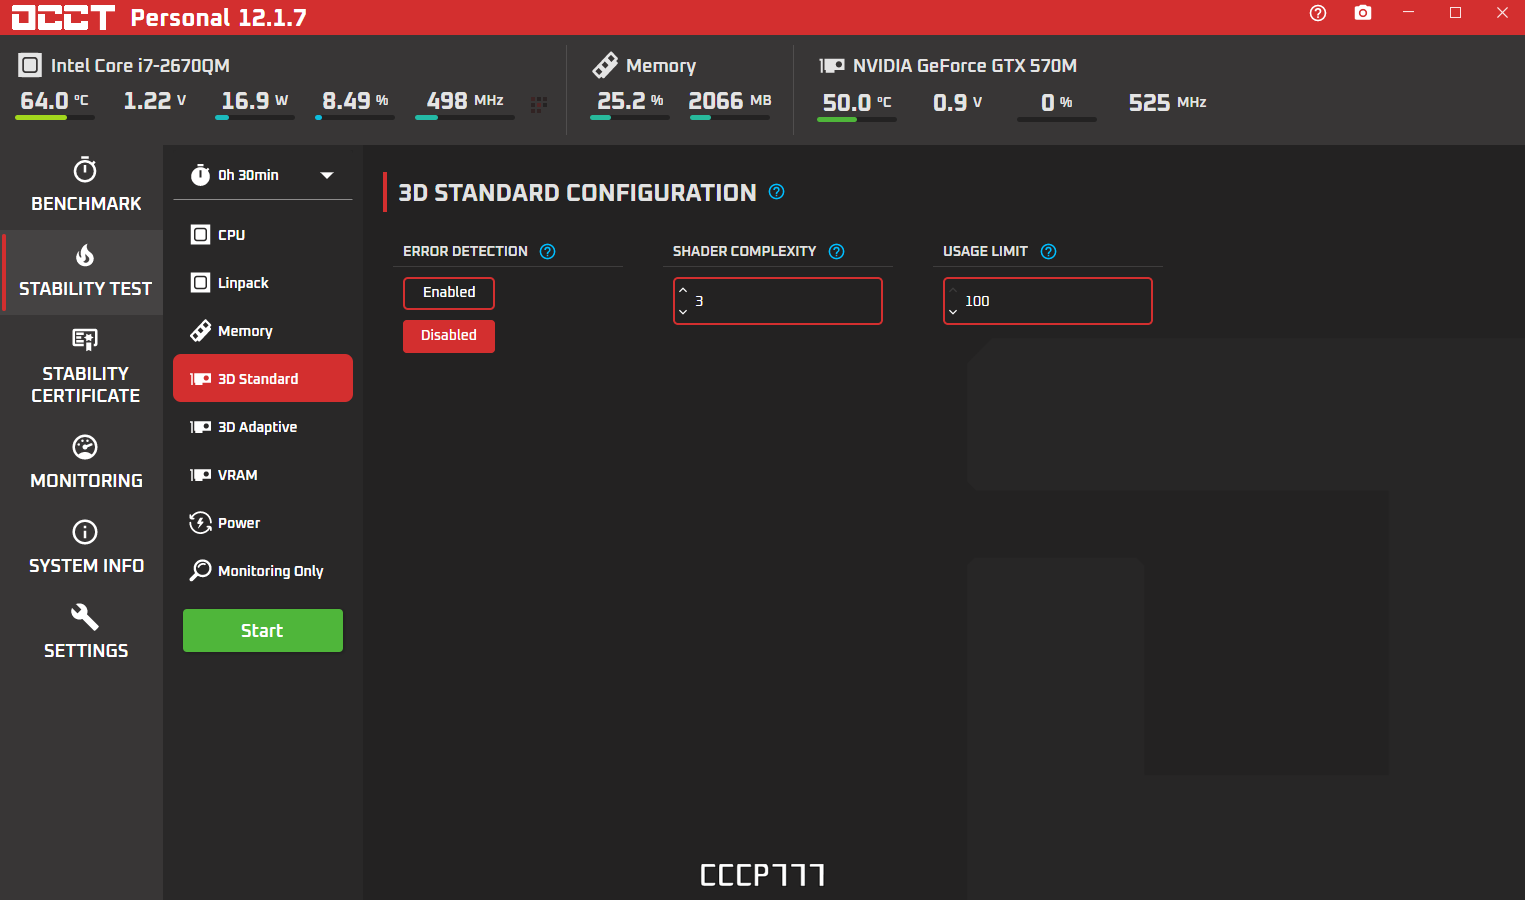Screen dimensions: 1525x900
Task: Click the CPU test chip icon
Action: pos(200,235)
